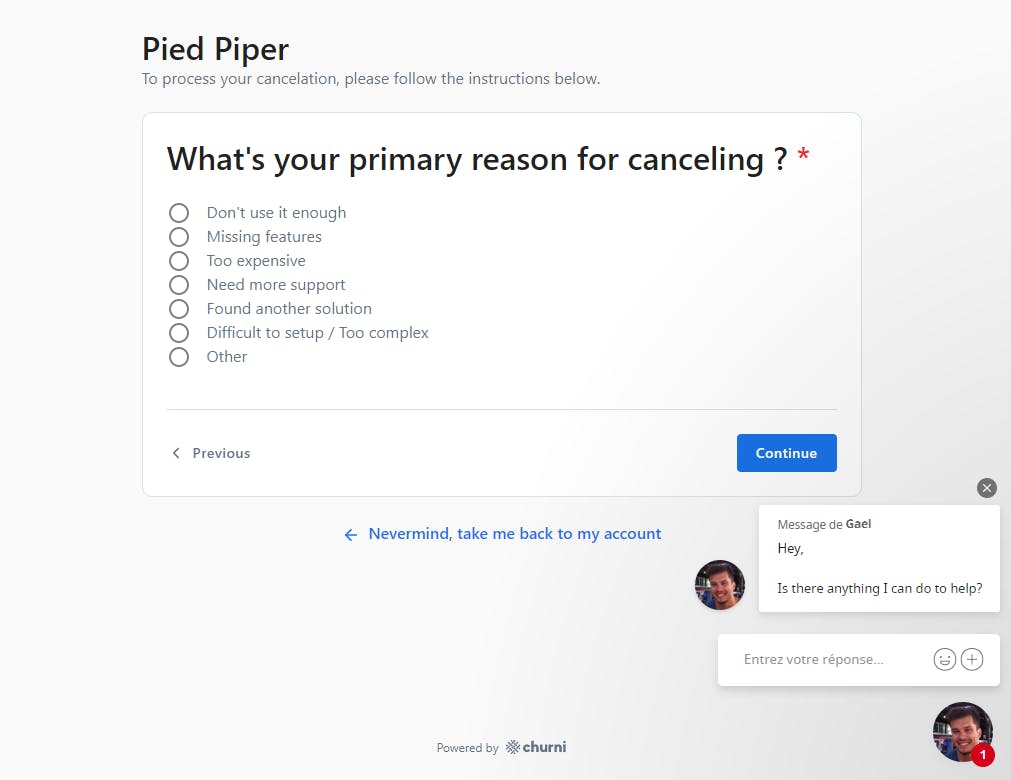Click "Nevermind, take me back to my account"
Viewport: 1011px width, 780px height.
coord(514,534)
